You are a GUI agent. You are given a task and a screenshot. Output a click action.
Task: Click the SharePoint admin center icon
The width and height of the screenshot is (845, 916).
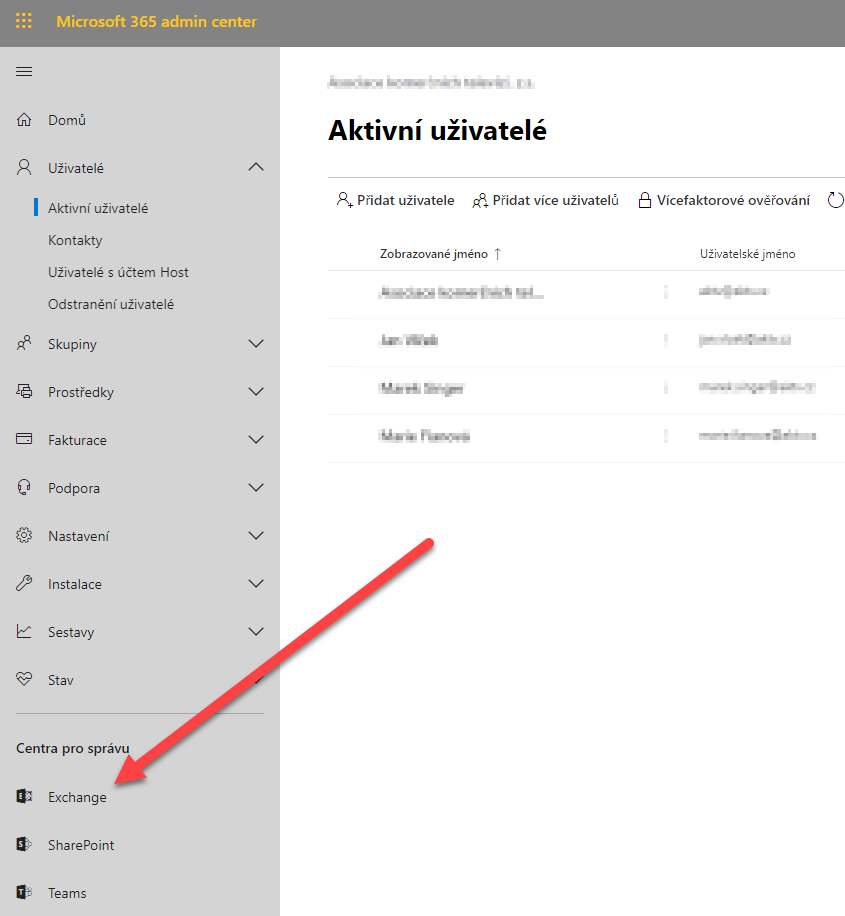[x=24, y=844]
